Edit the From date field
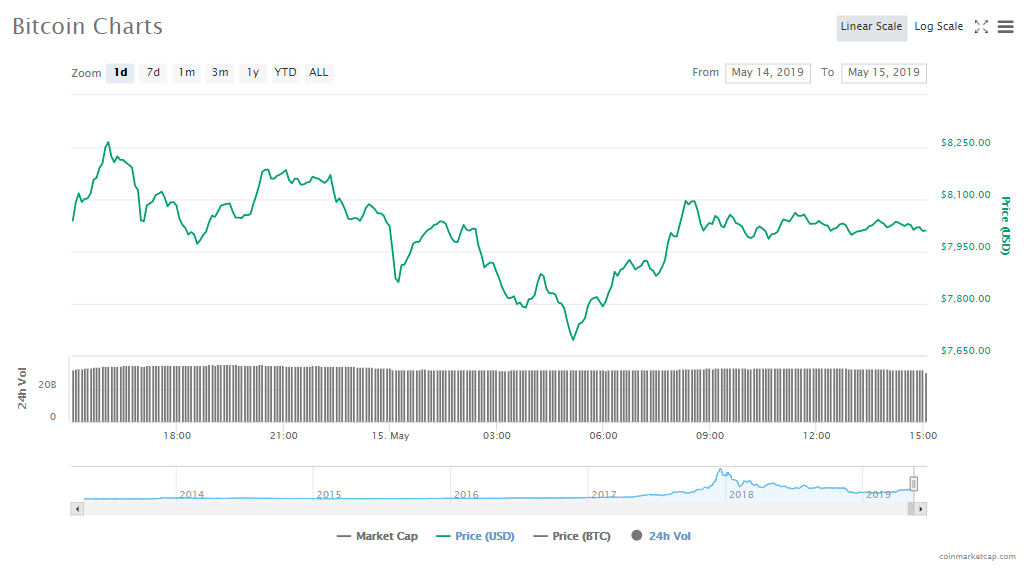Screen dimensions: 1034x570 pos(767,73)
